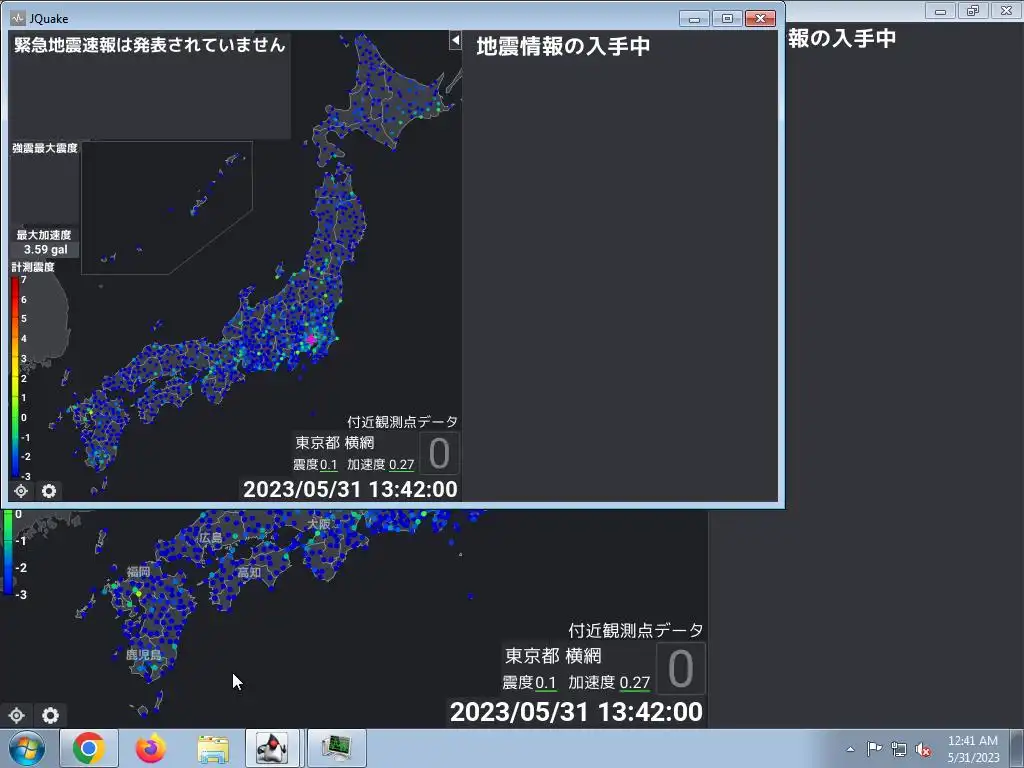The image size is (1024, 768).
Task: Click the magenta Tokyo station marker on the map
Action: tap(311, 340)
